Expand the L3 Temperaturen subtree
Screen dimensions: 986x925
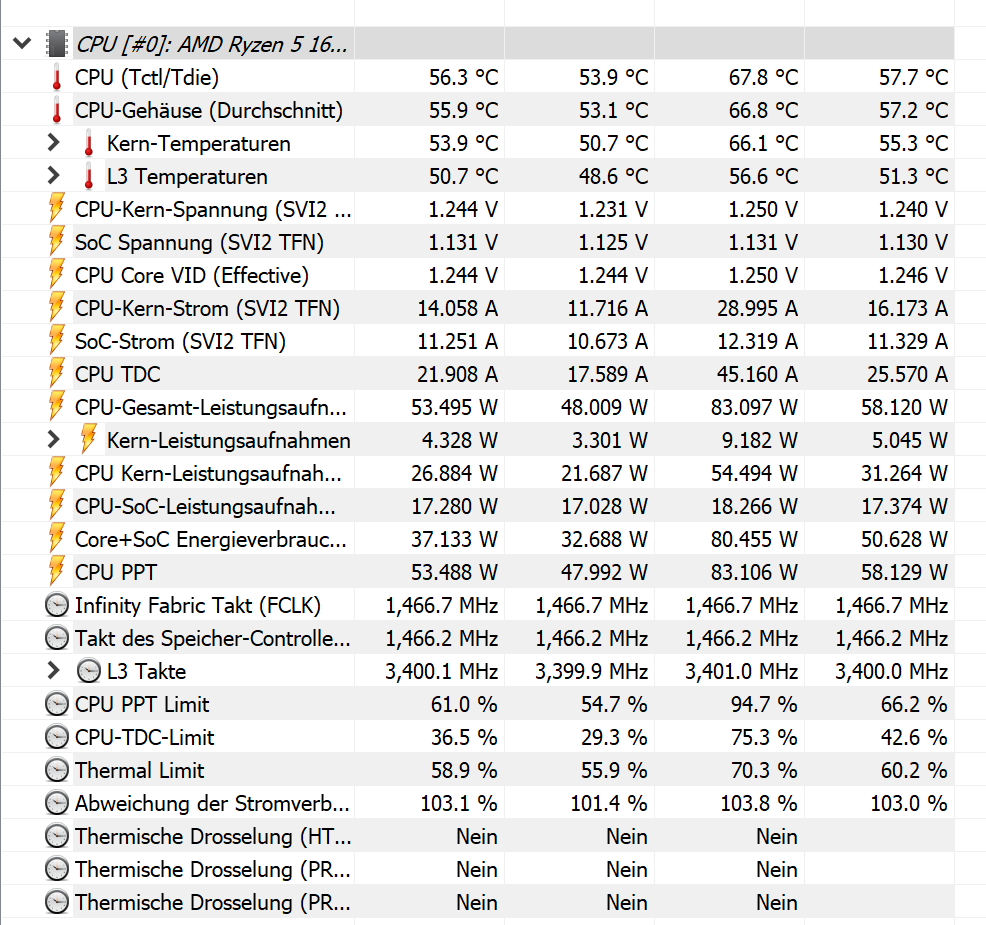[x=53, y=175]
